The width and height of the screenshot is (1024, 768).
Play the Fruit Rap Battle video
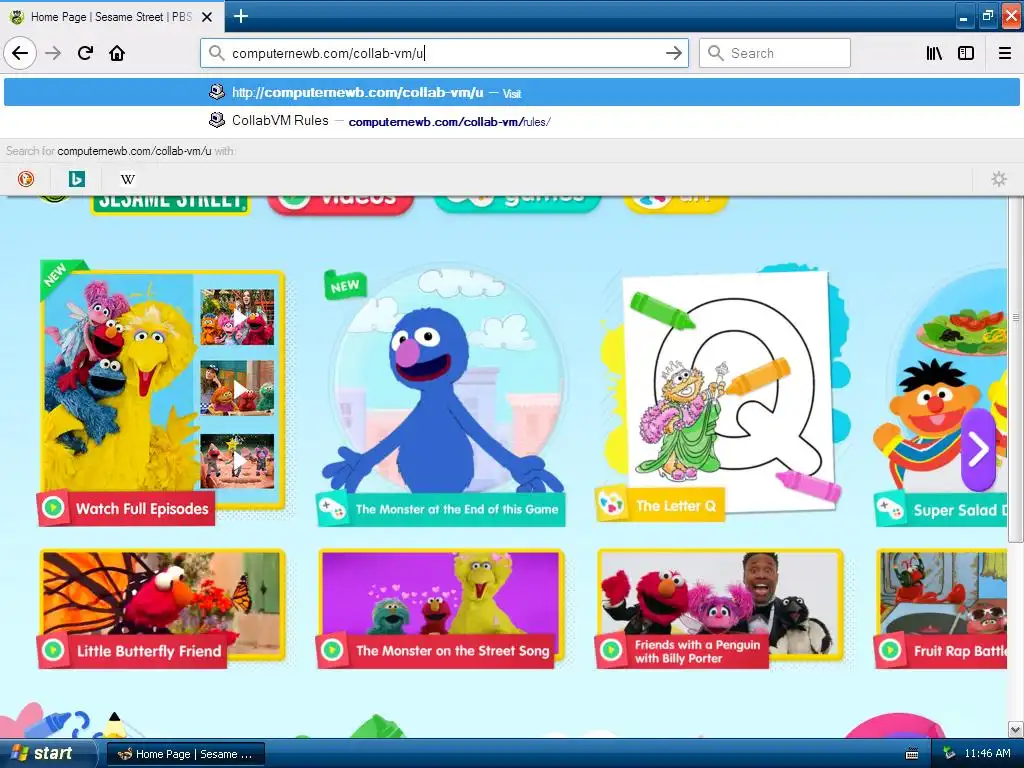[x=941, y=609]
